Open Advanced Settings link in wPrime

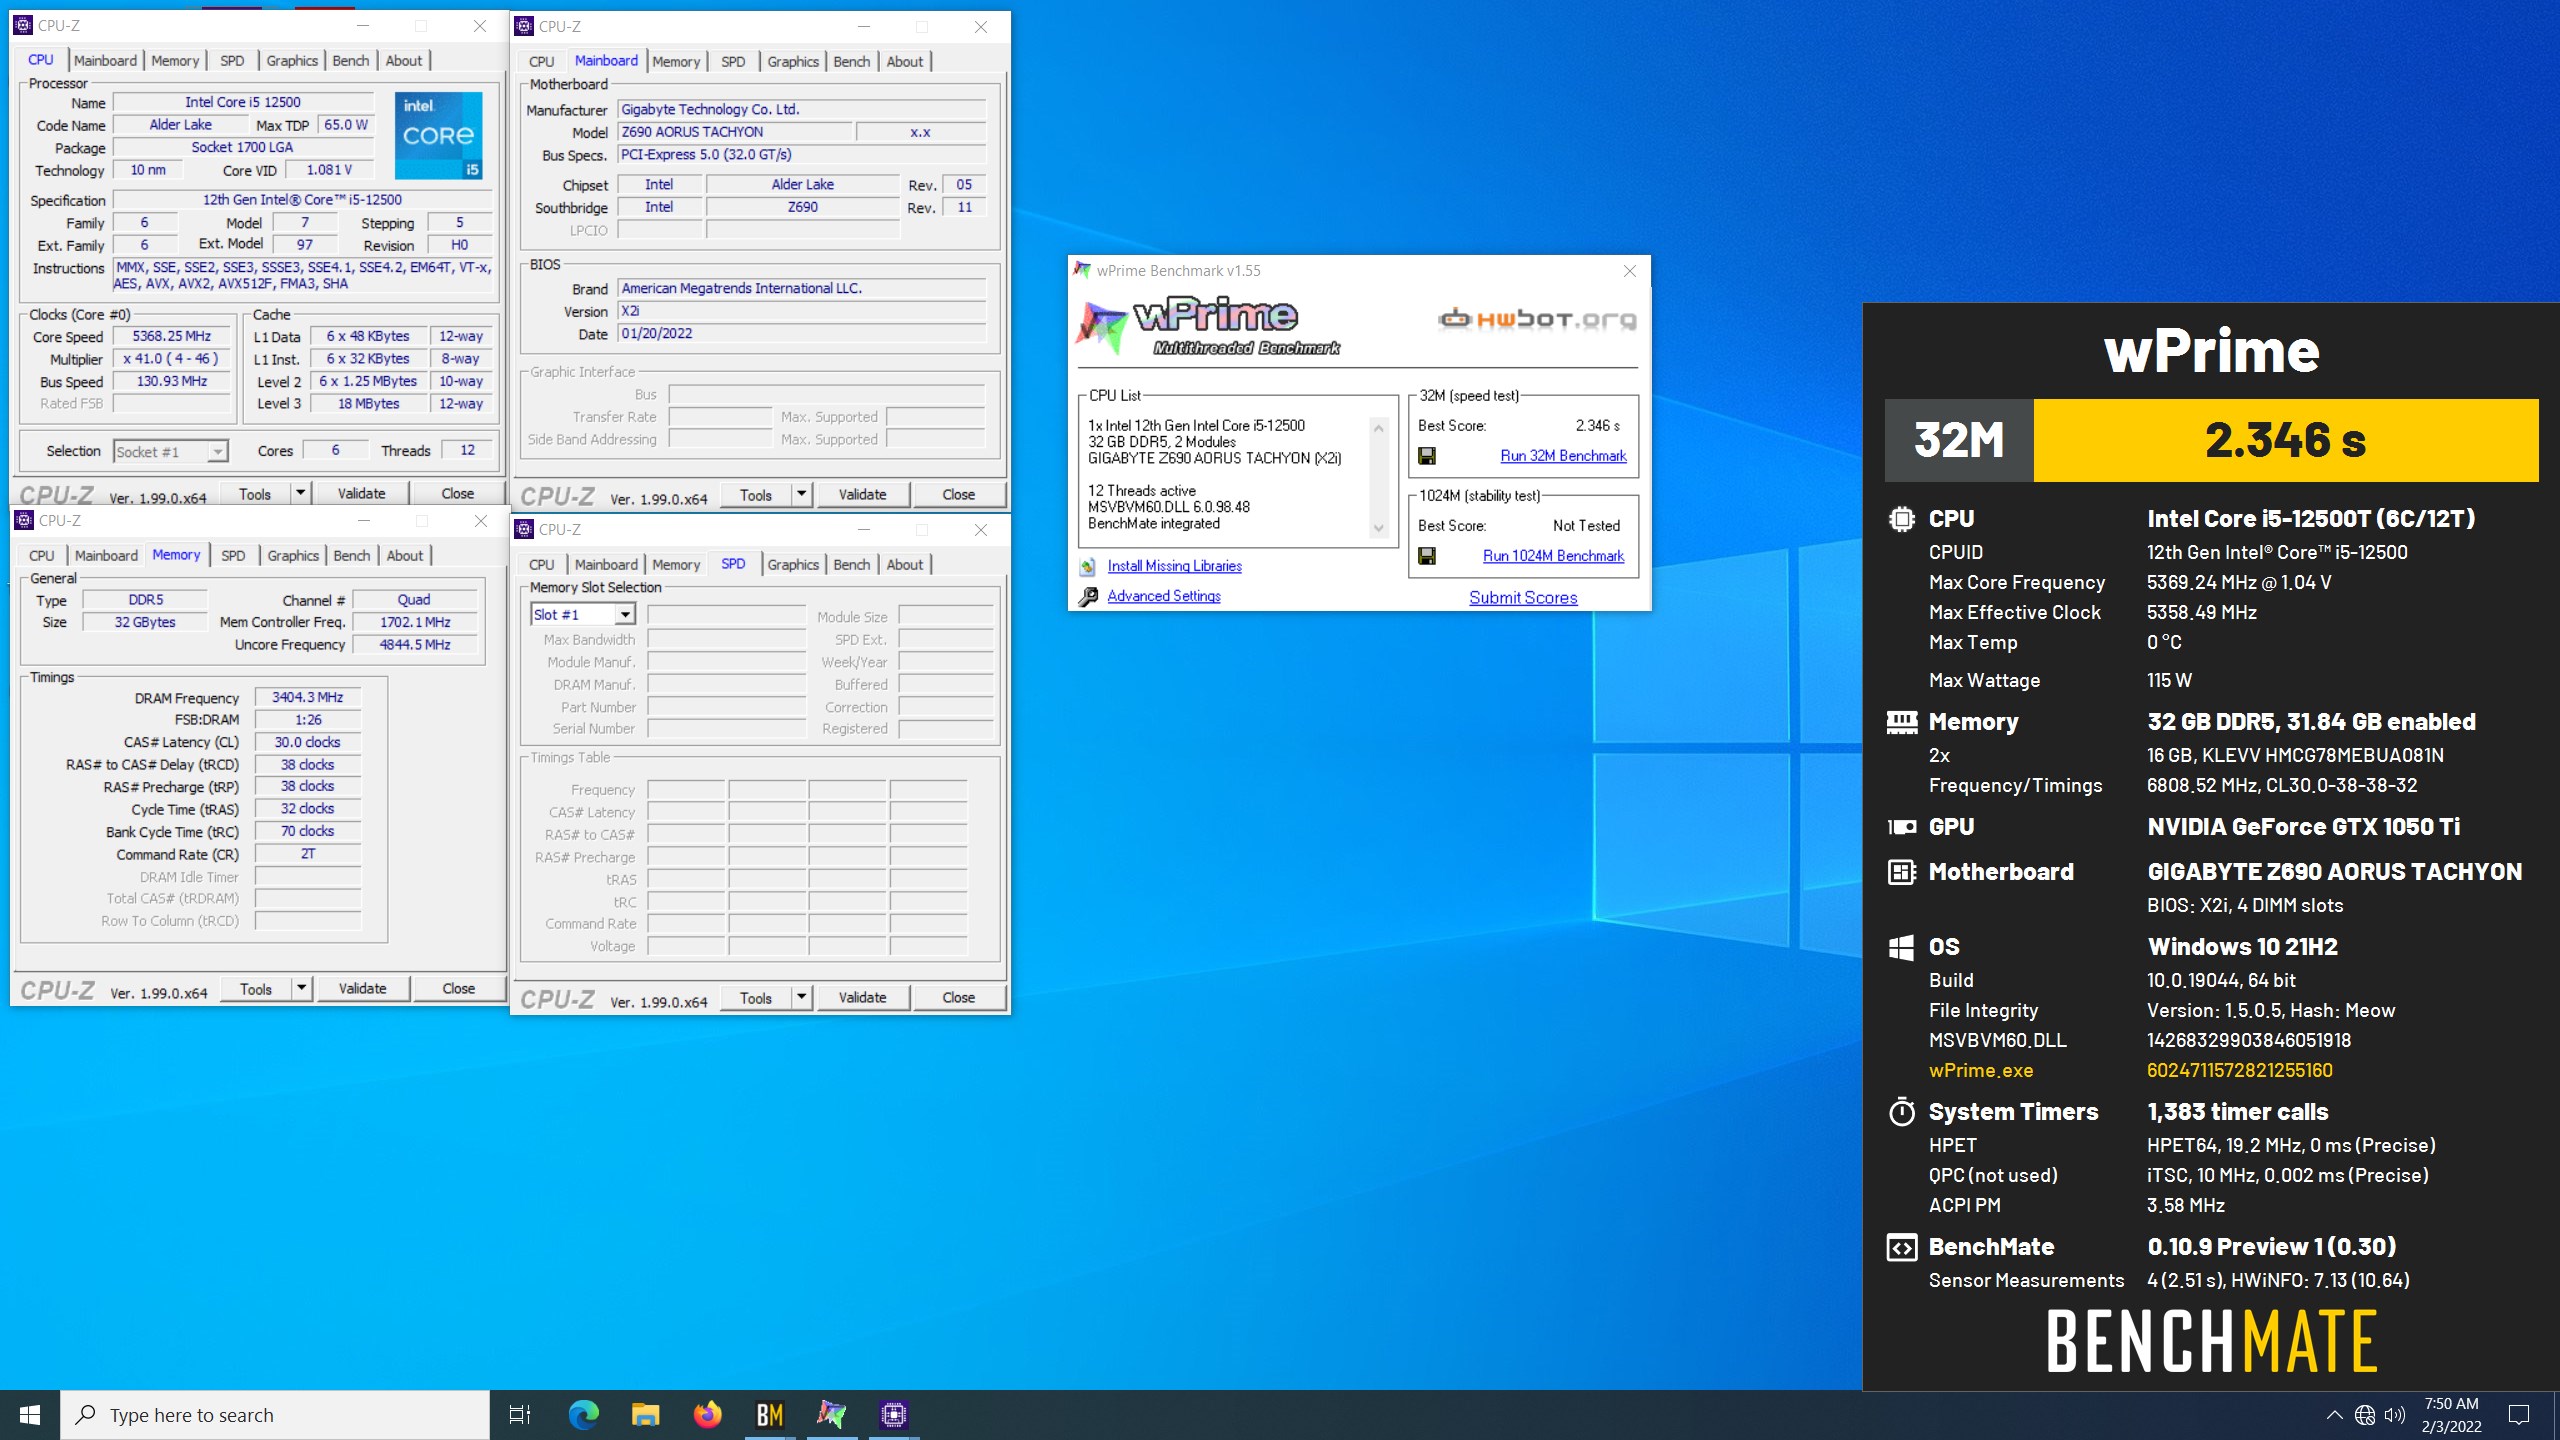tap(1164, 596)
